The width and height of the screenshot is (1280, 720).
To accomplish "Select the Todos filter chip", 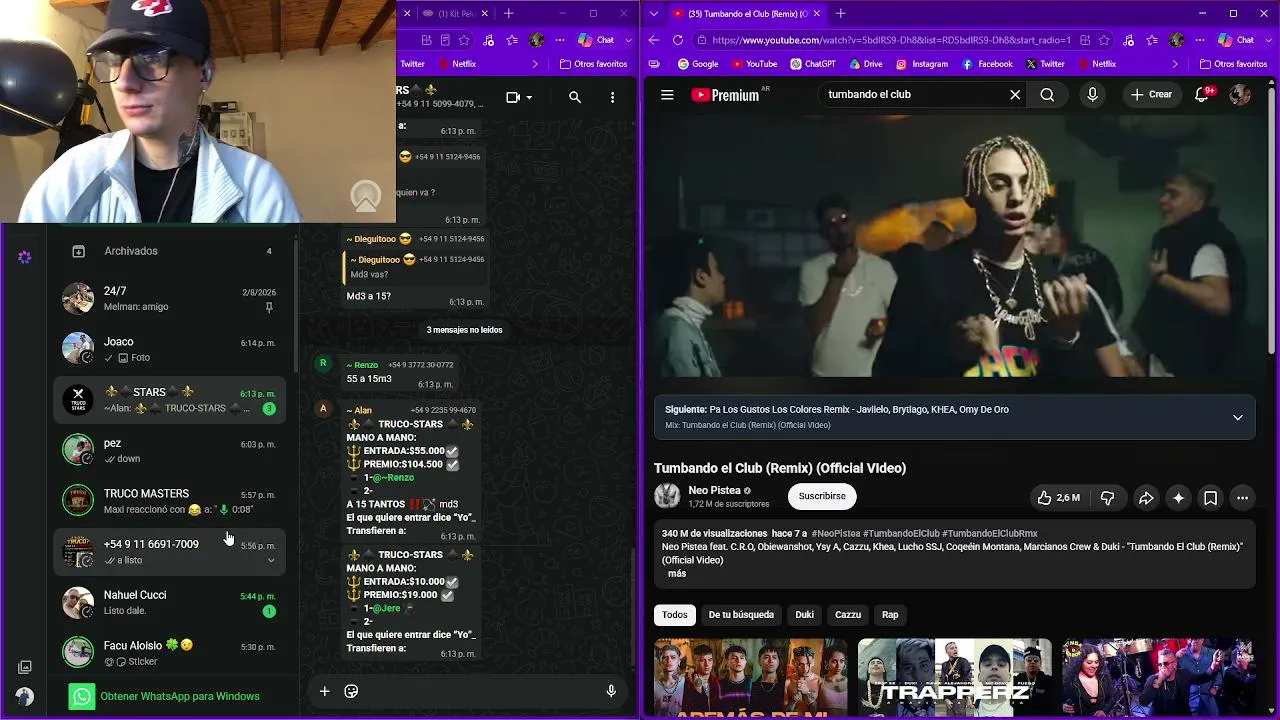I will (x=675, y=615).
